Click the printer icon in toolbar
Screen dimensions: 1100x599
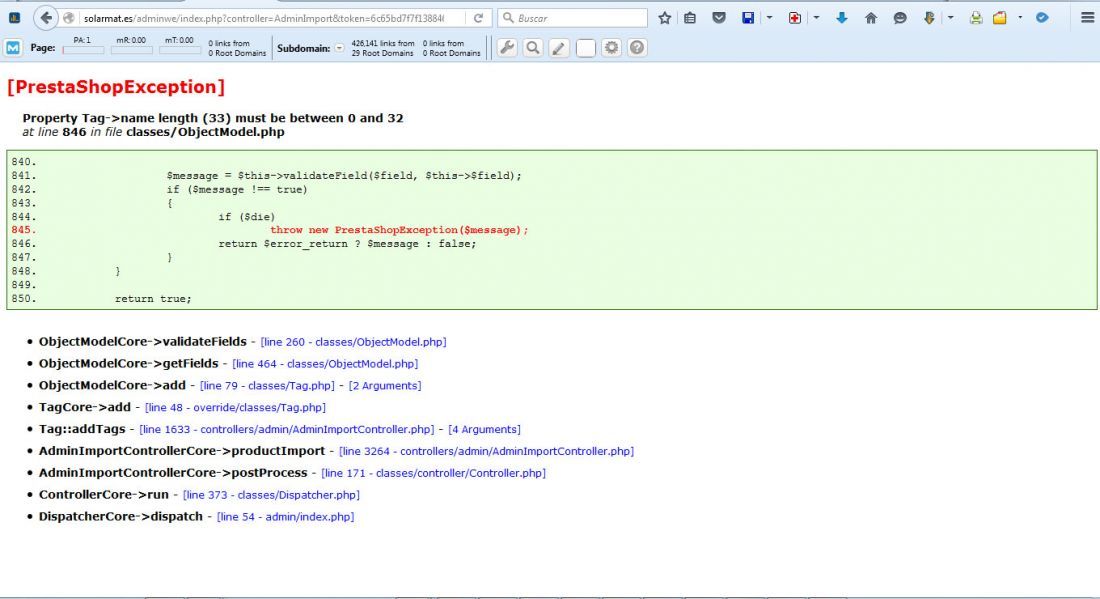(976, 18)
